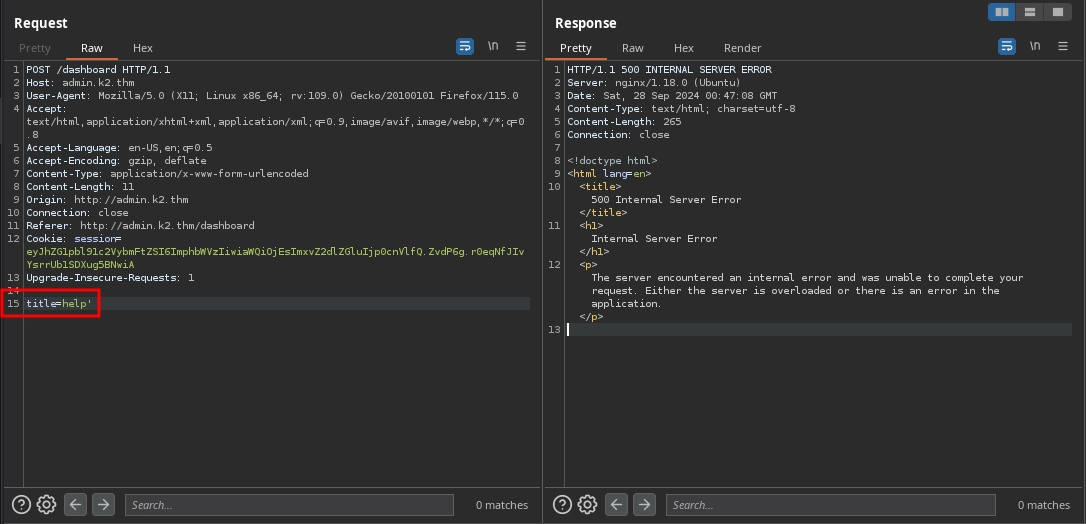
Task: Open Request search help icon
Action: tap(21, 505)
